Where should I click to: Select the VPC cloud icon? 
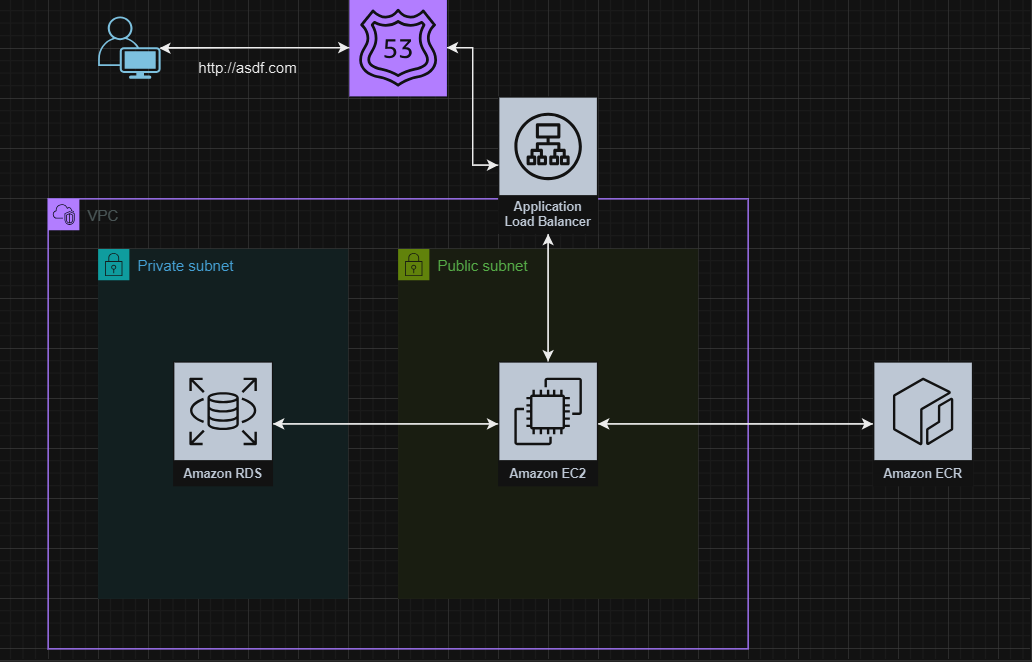point(63,215)
